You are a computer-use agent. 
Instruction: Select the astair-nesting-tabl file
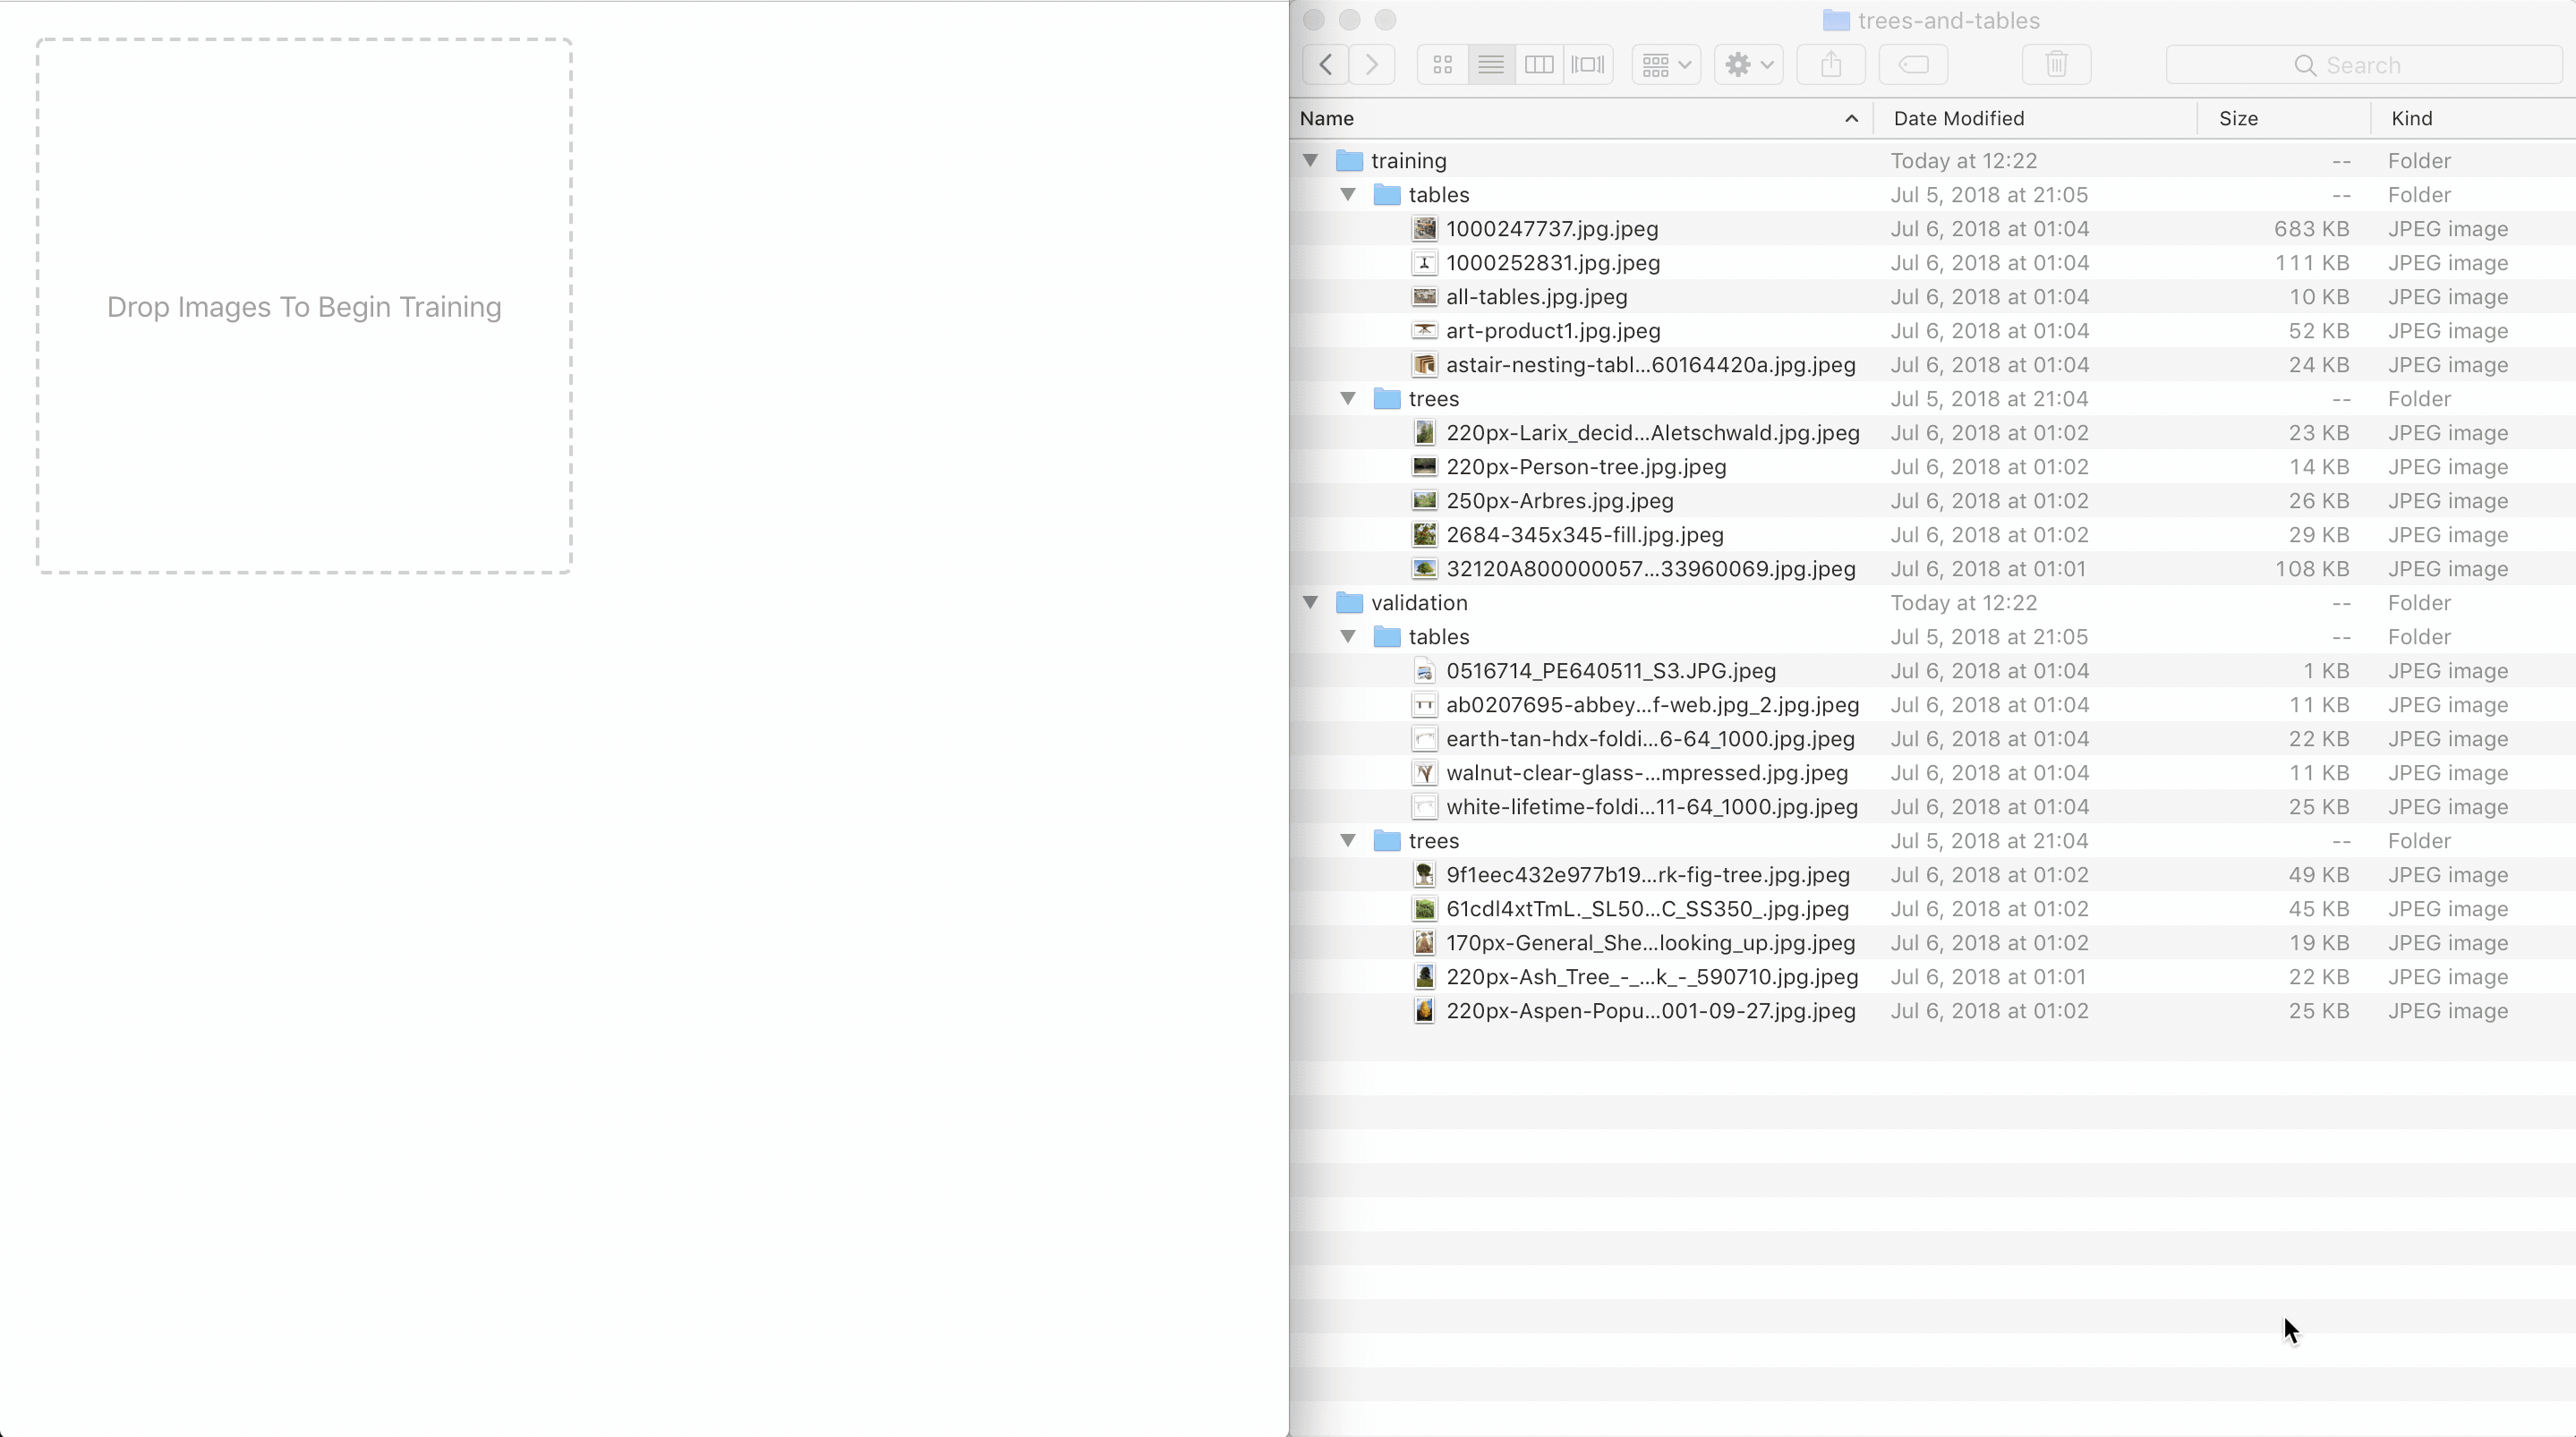coord(1650,365)
